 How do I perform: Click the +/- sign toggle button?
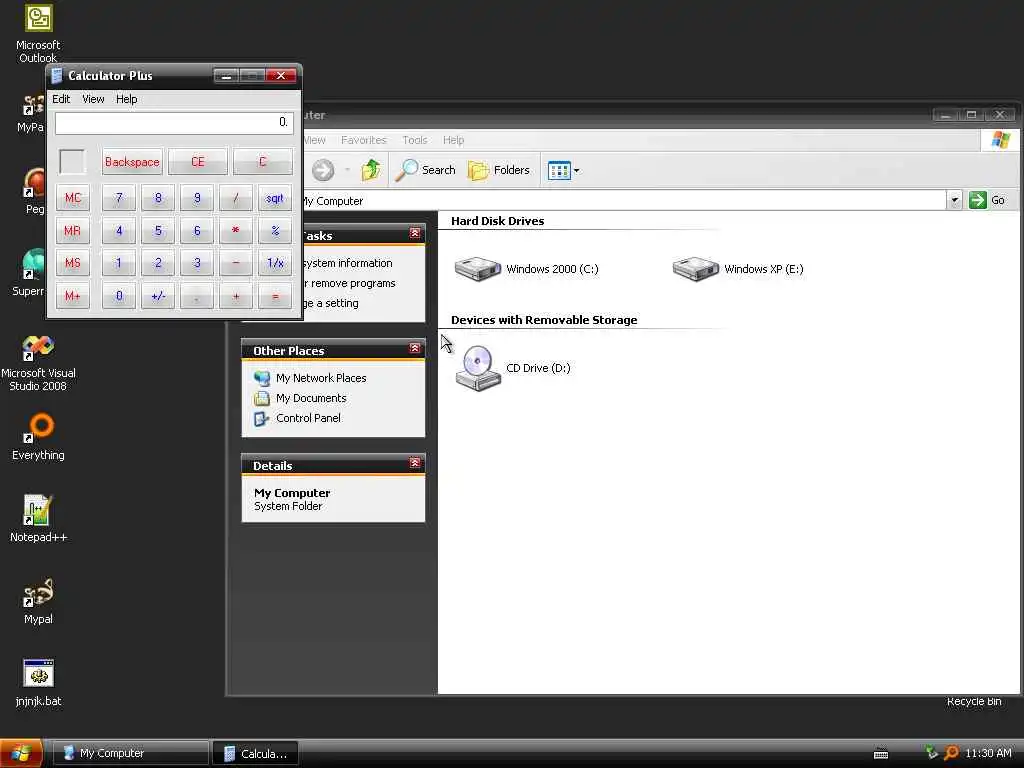click(158, 296)
